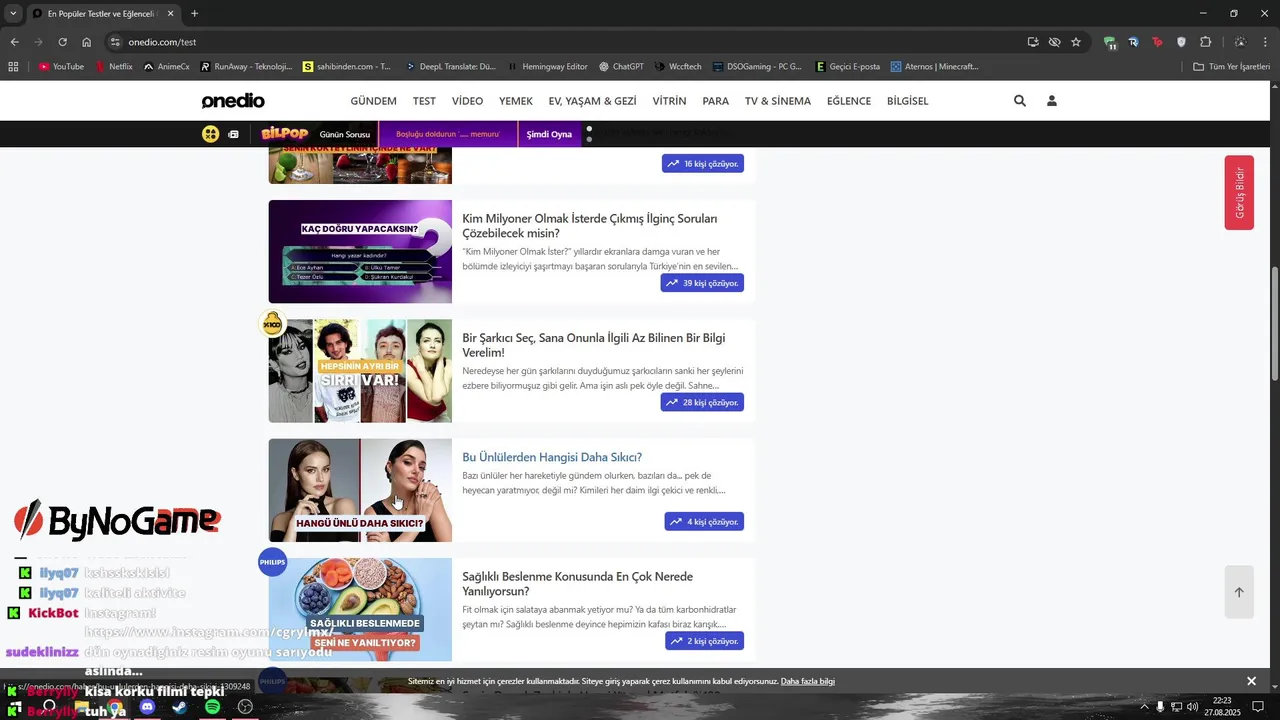1280x720 pixels.
Task: Open the YouTube bookmark
Action: point(61,67)
